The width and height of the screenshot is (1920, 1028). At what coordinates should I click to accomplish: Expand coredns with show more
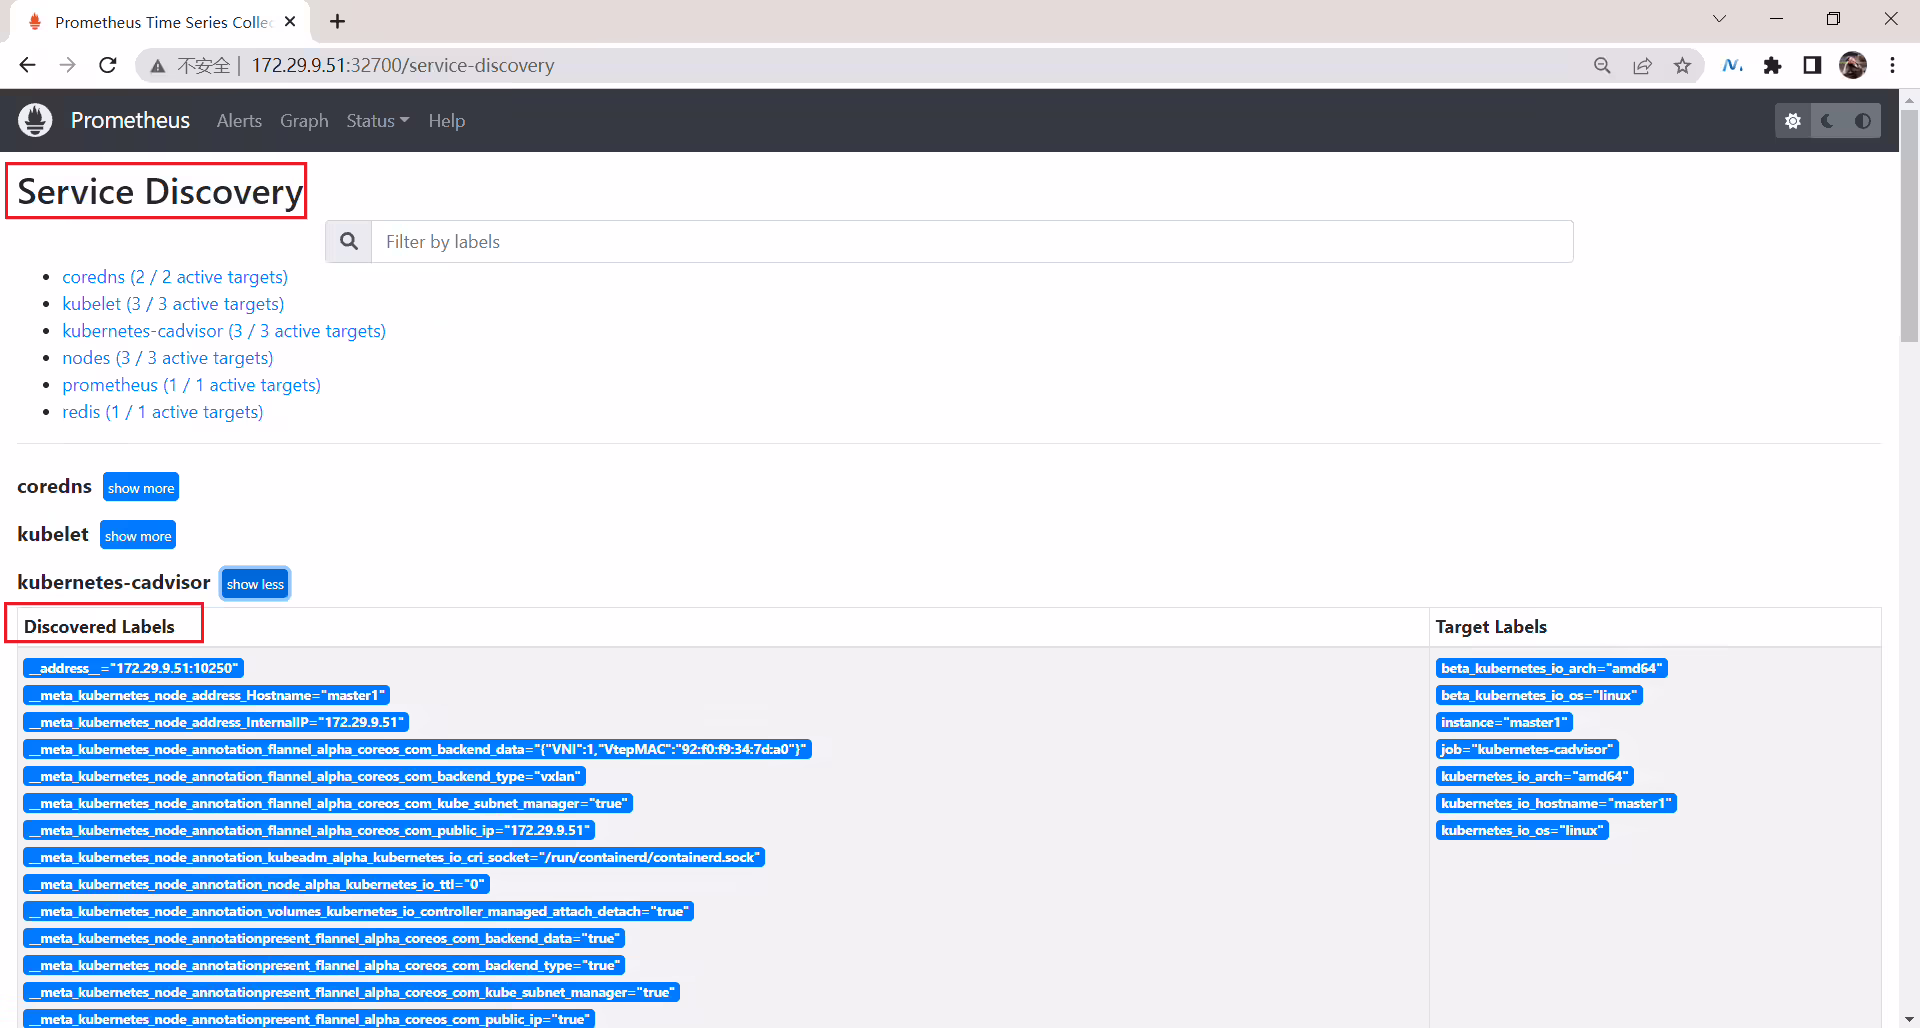tap(141, 487)
